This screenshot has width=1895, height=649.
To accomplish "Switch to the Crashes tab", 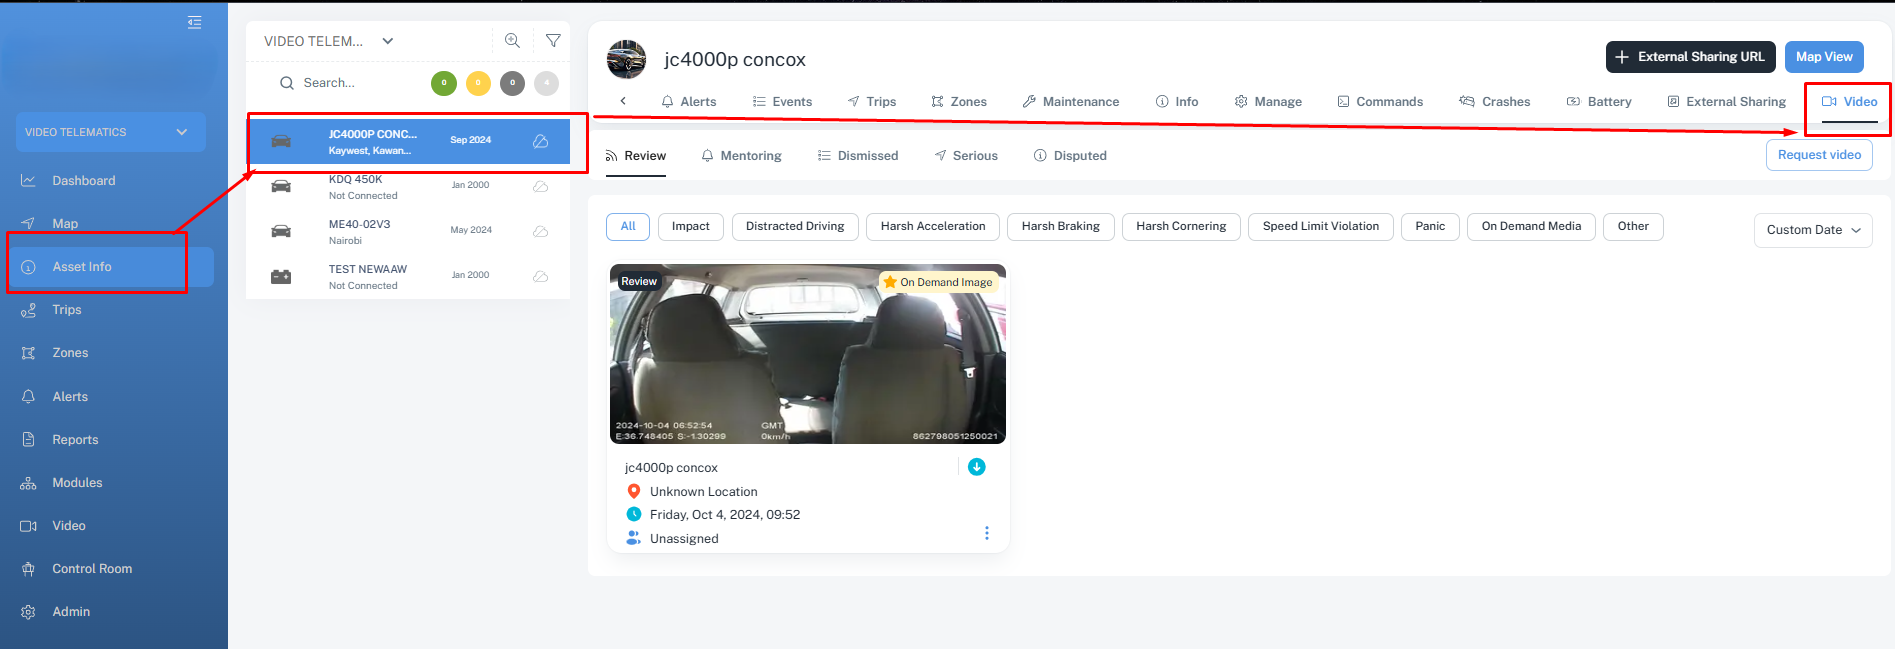I will tap(1495, 102).
